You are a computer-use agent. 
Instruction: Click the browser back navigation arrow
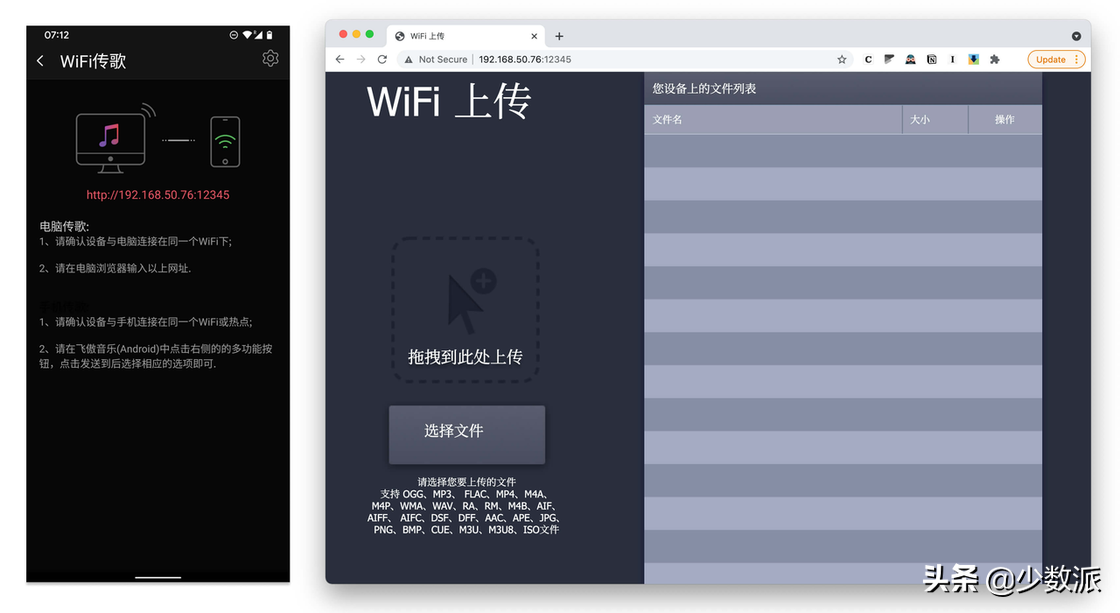coord(340,59)
